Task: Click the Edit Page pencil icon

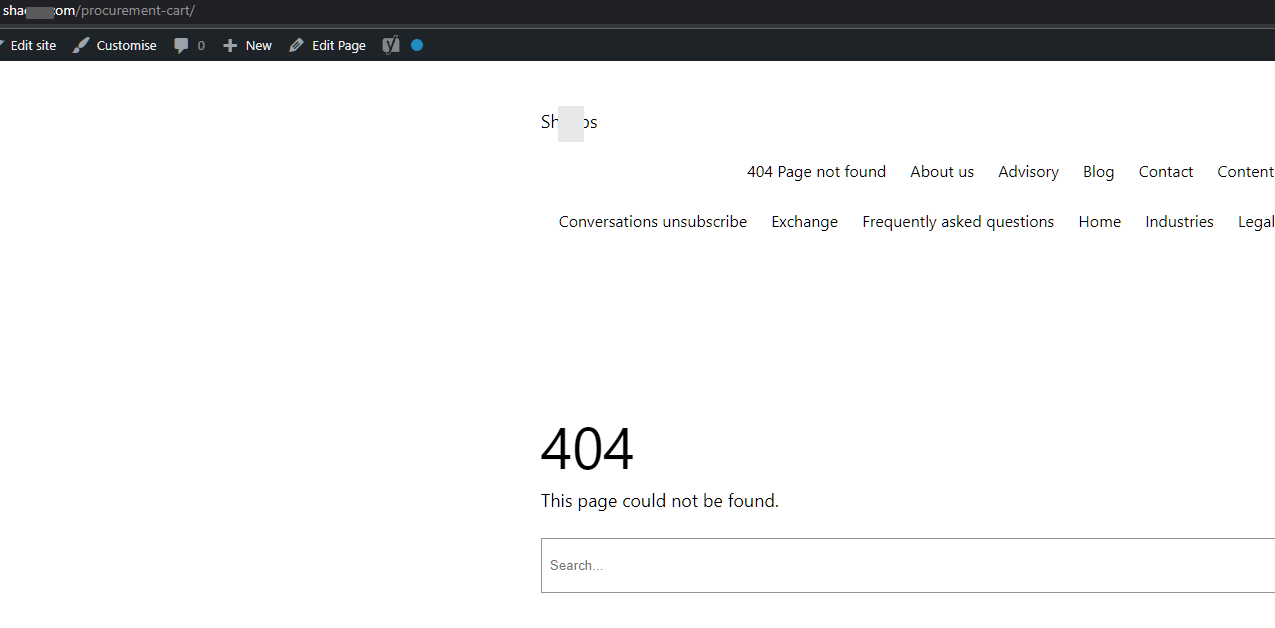Action: point(296,45)
